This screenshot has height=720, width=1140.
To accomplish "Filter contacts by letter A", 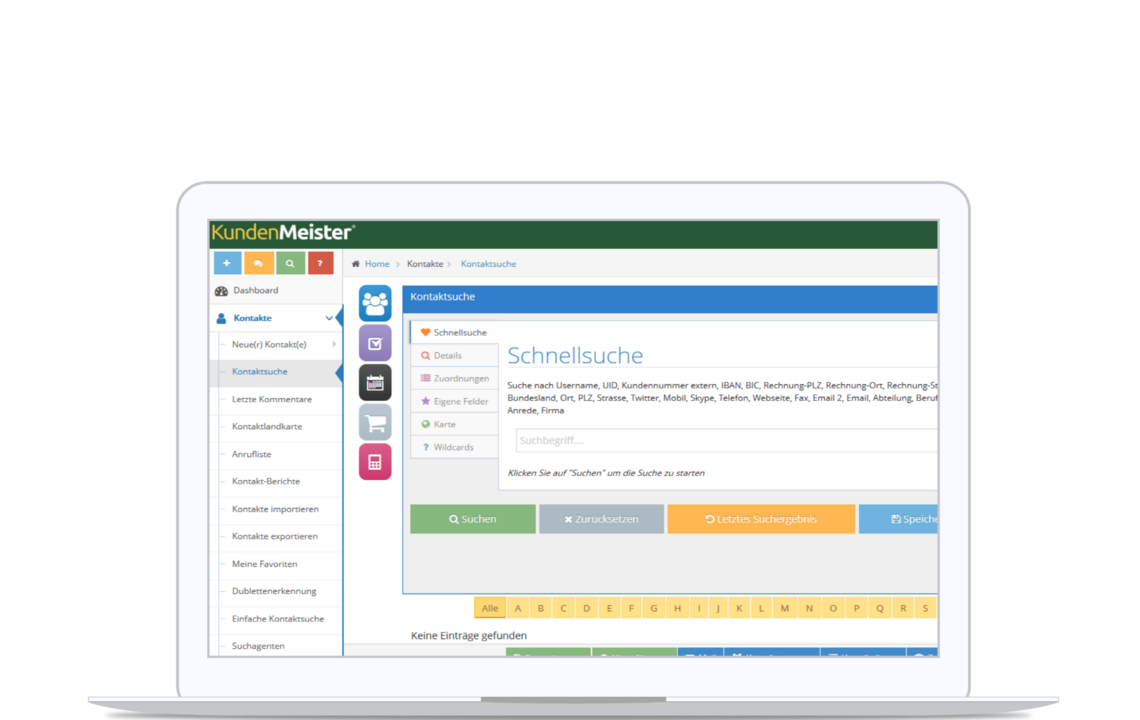I will [518, 608].
